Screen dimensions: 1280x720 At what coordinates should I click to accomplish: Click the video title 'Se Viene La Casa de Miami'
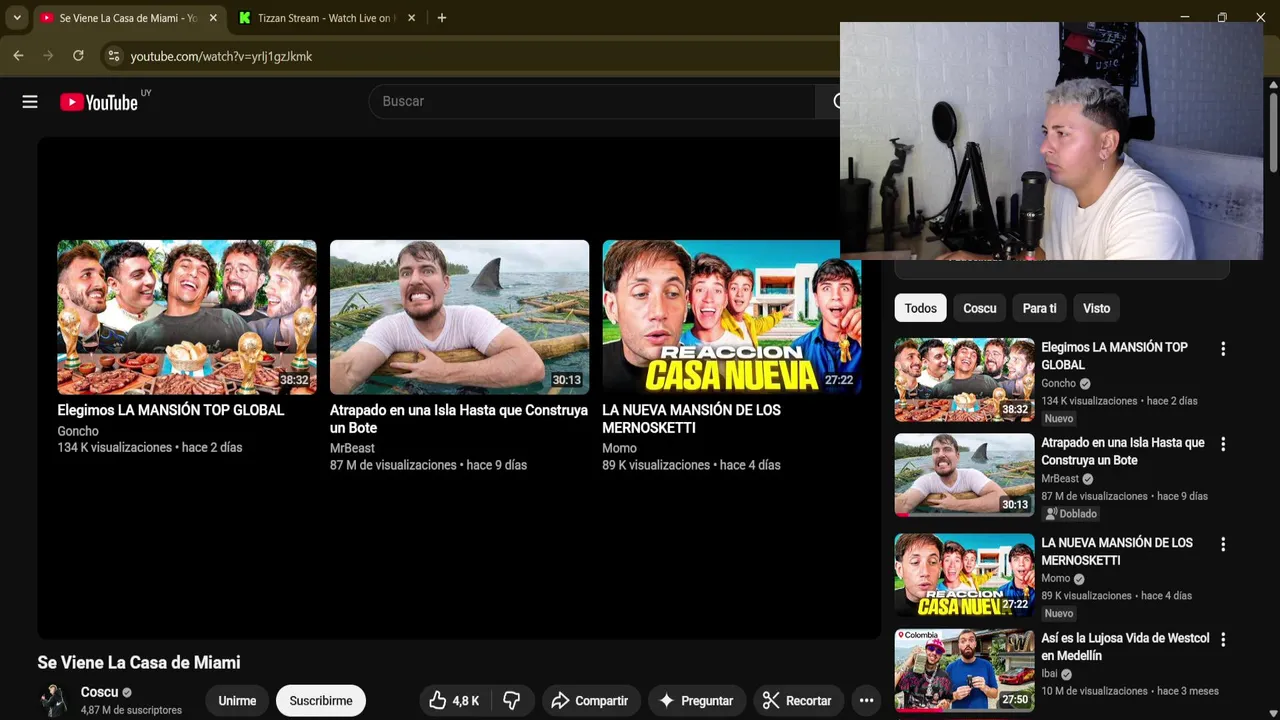(139, 662)
